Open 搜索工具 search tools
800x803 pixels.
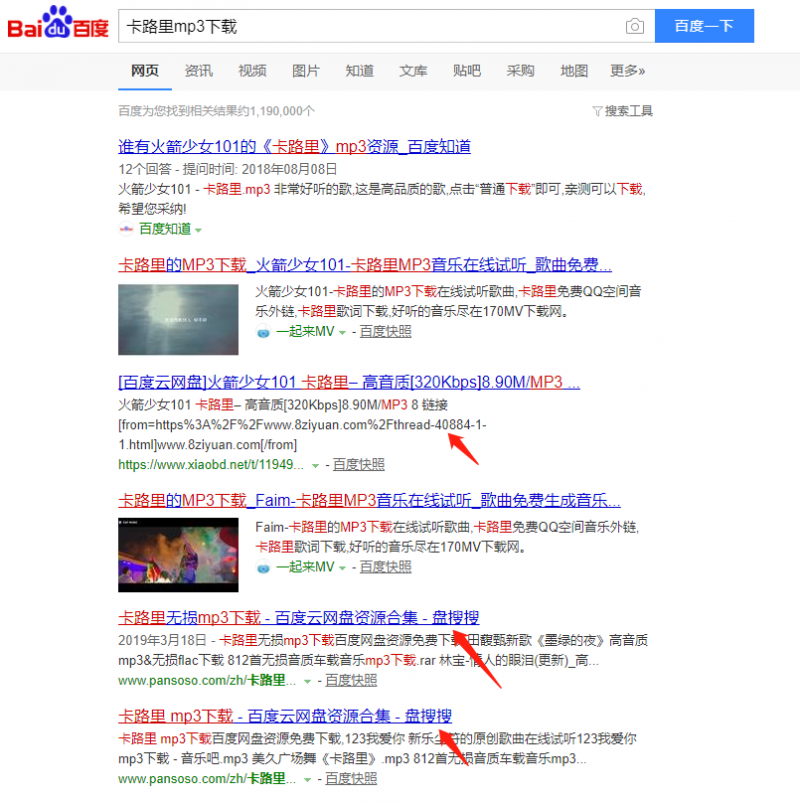pos(628,111)
